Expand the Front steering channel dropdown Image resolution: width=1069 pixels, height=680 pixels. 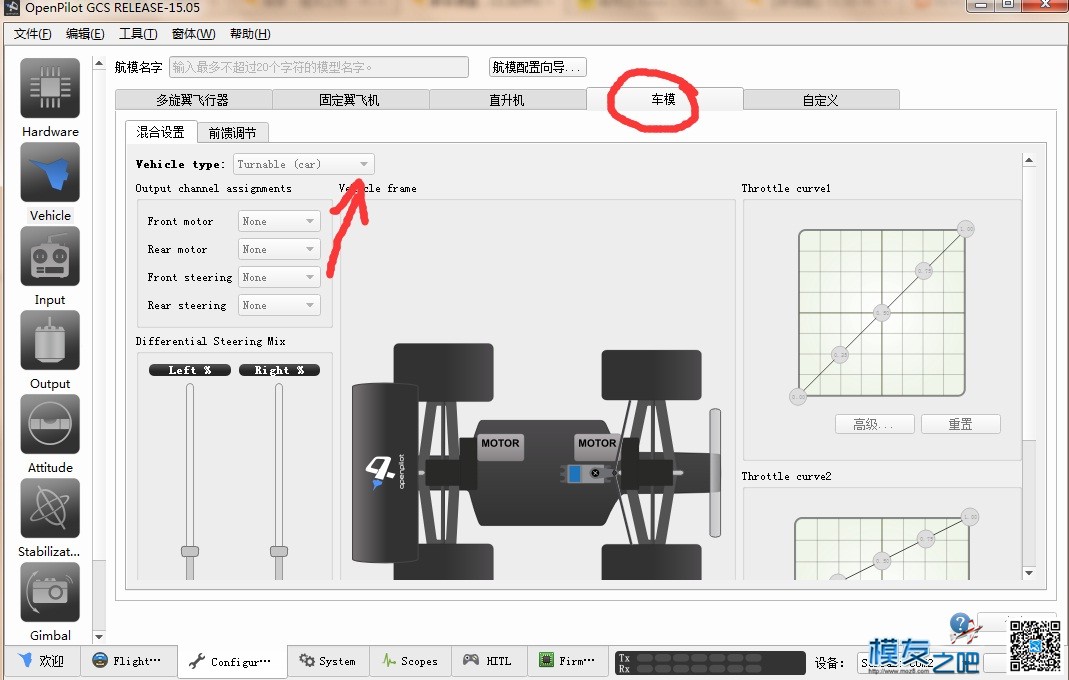pyautogui.click(x=279, y=277)
